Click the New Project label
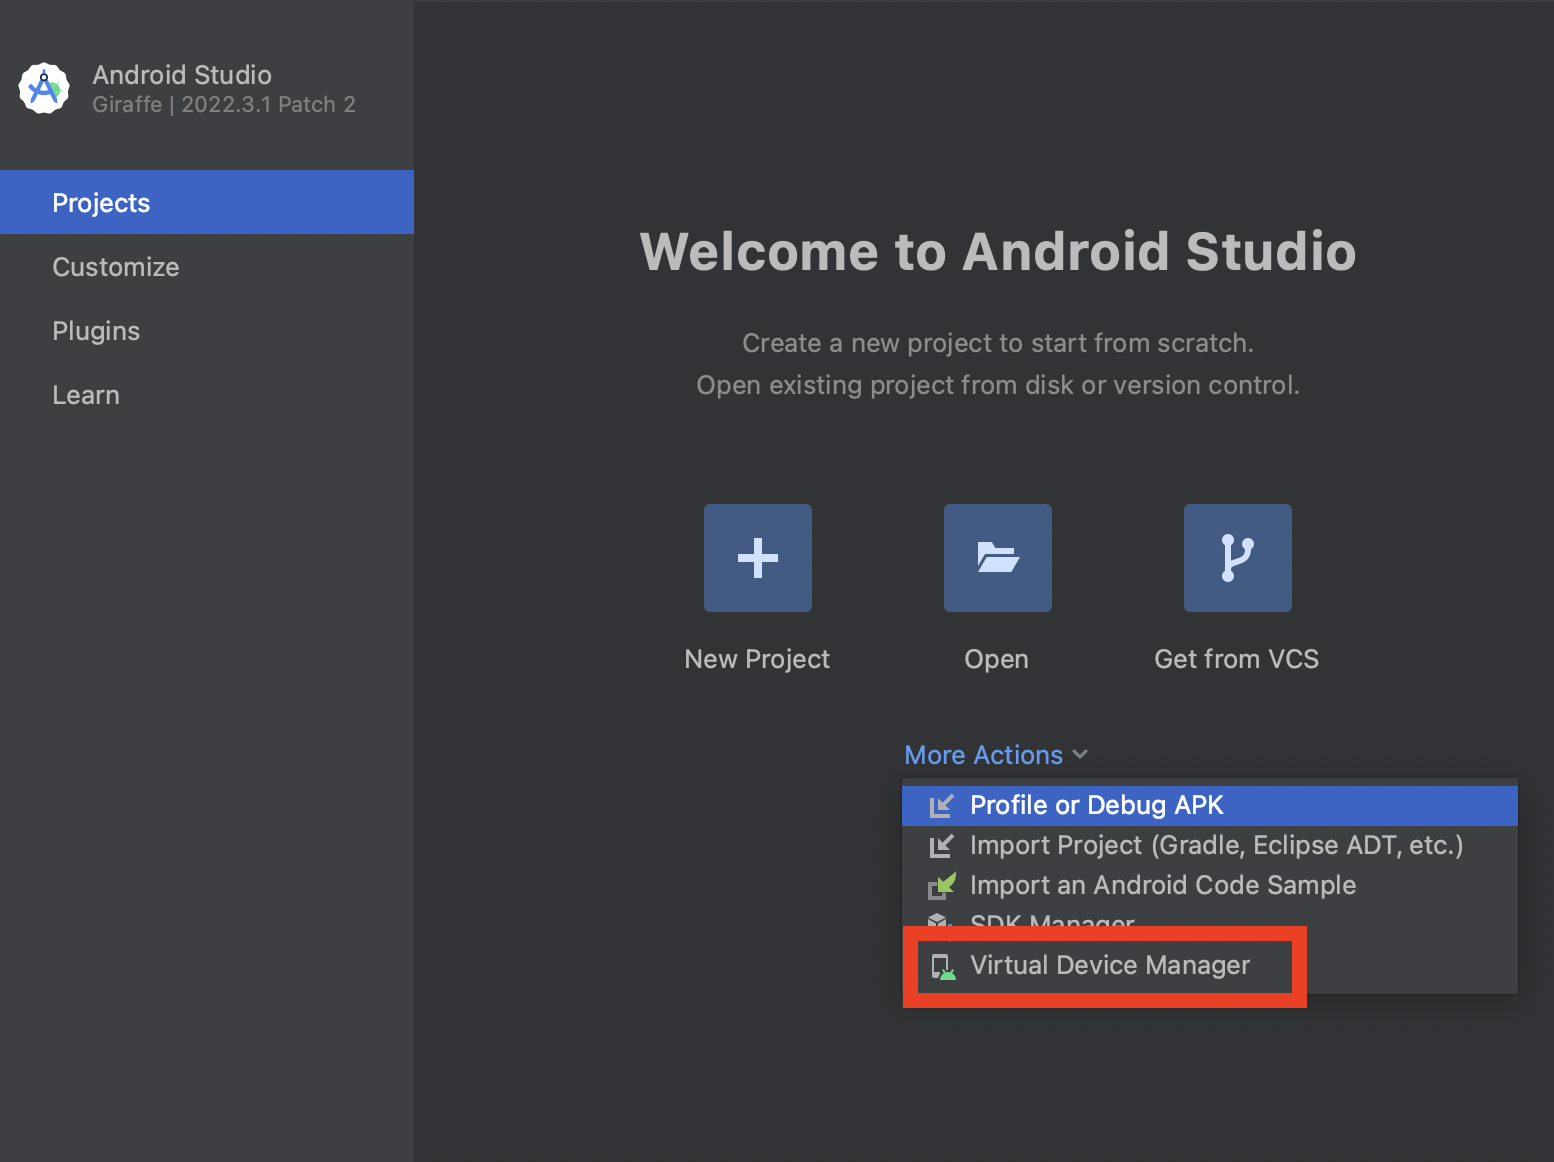The image size is (1554, 1162). point(757,659)
